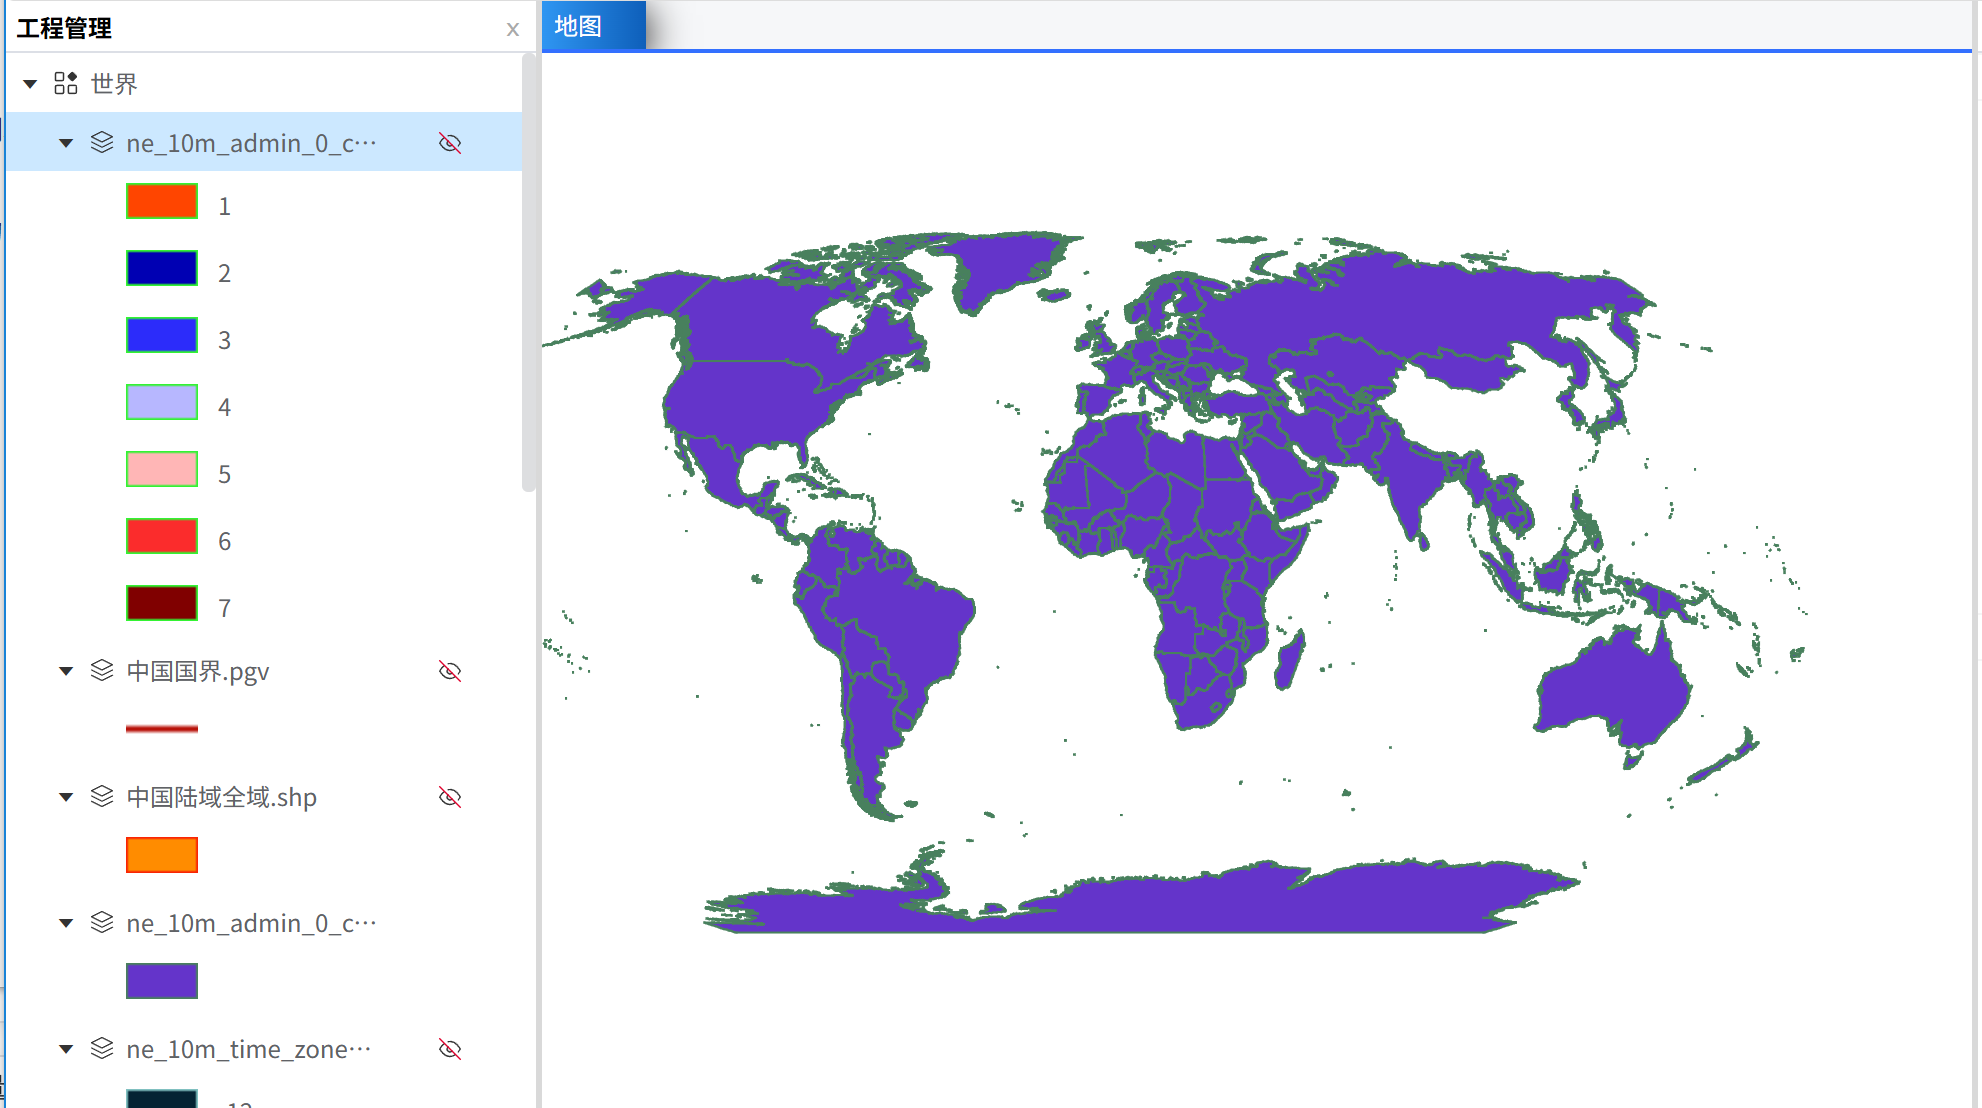The width and height of the screenshot is (1982, 1108).
Task: Toggle visibility of ne_10m_time_zone layer
Action: (450, 1049)
